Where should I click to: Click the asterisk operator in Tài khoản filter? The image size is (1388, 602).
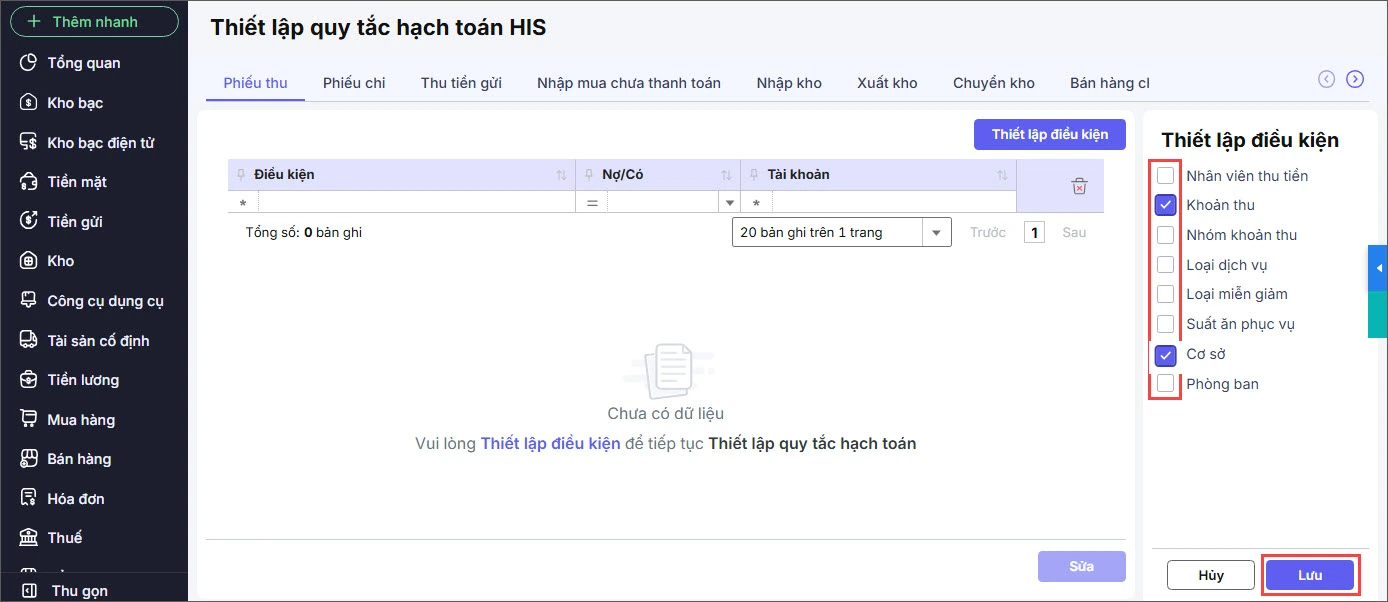coord(756,203)
